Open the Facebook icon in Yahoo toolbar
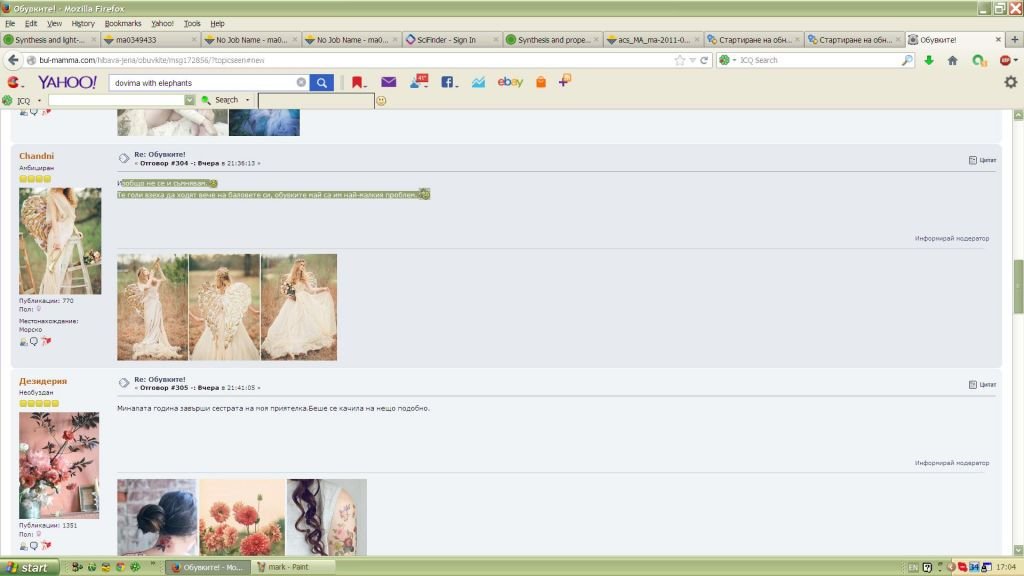Screen dimensions: 1024x576 (x=448, y=82)
